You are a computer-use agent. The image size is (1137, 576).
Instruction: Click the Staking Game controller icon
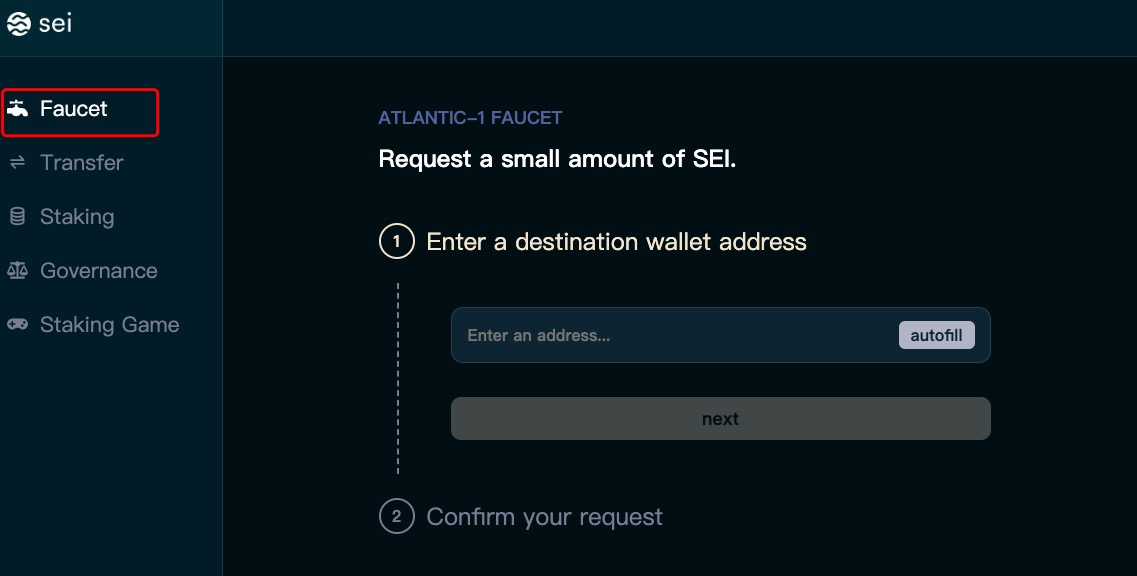tap(17, 325)
